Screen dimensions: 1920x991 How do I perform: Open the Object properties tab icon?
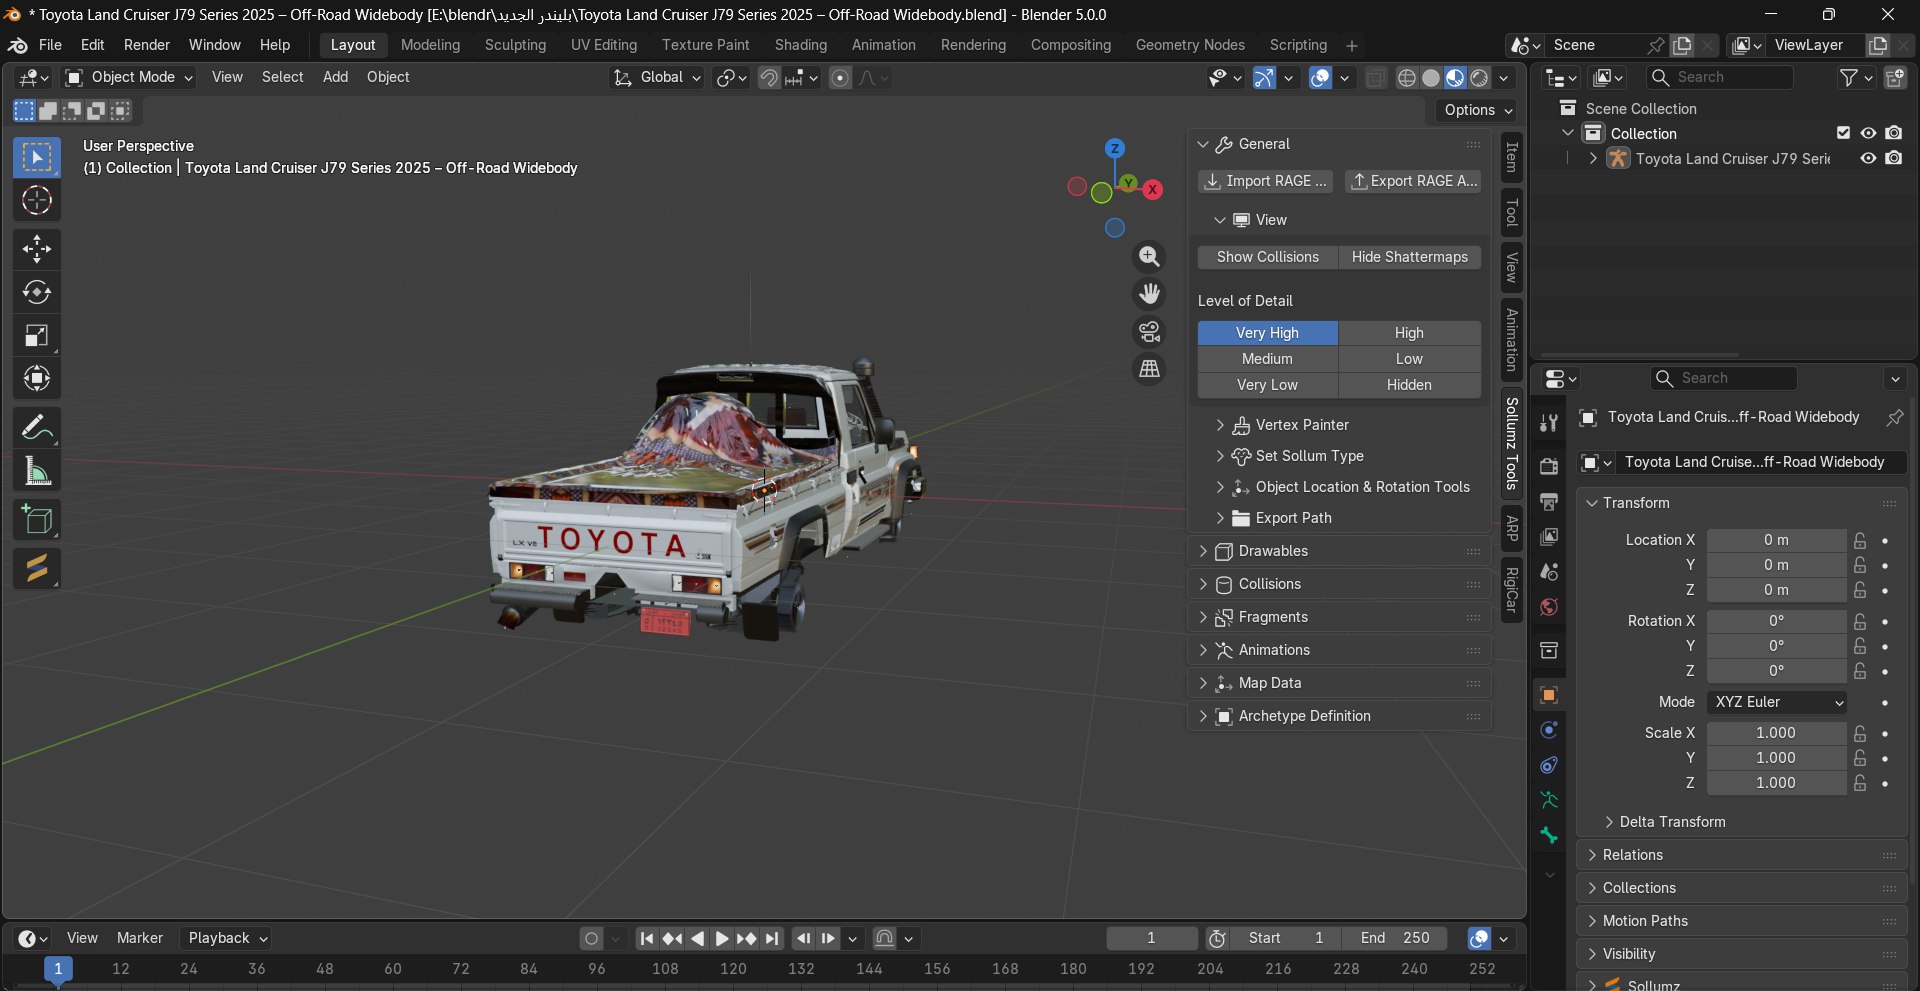1549,695
